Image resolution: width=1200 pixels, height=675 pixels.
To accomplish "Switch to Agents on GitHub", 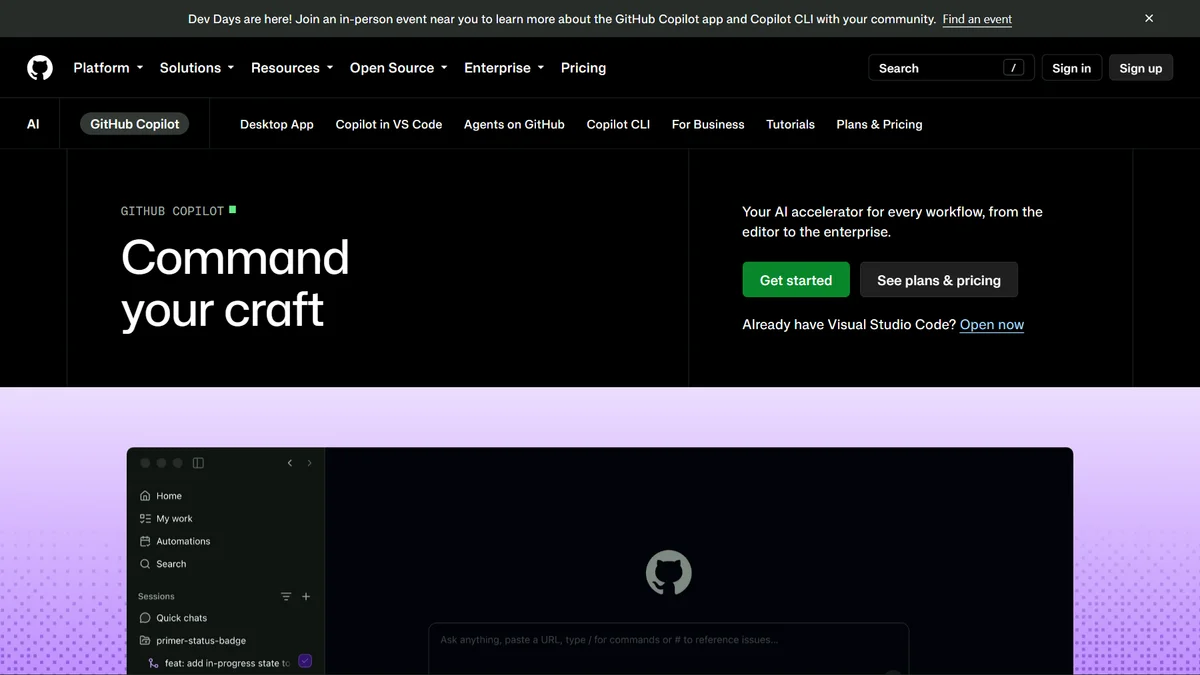I will [514, 124].
